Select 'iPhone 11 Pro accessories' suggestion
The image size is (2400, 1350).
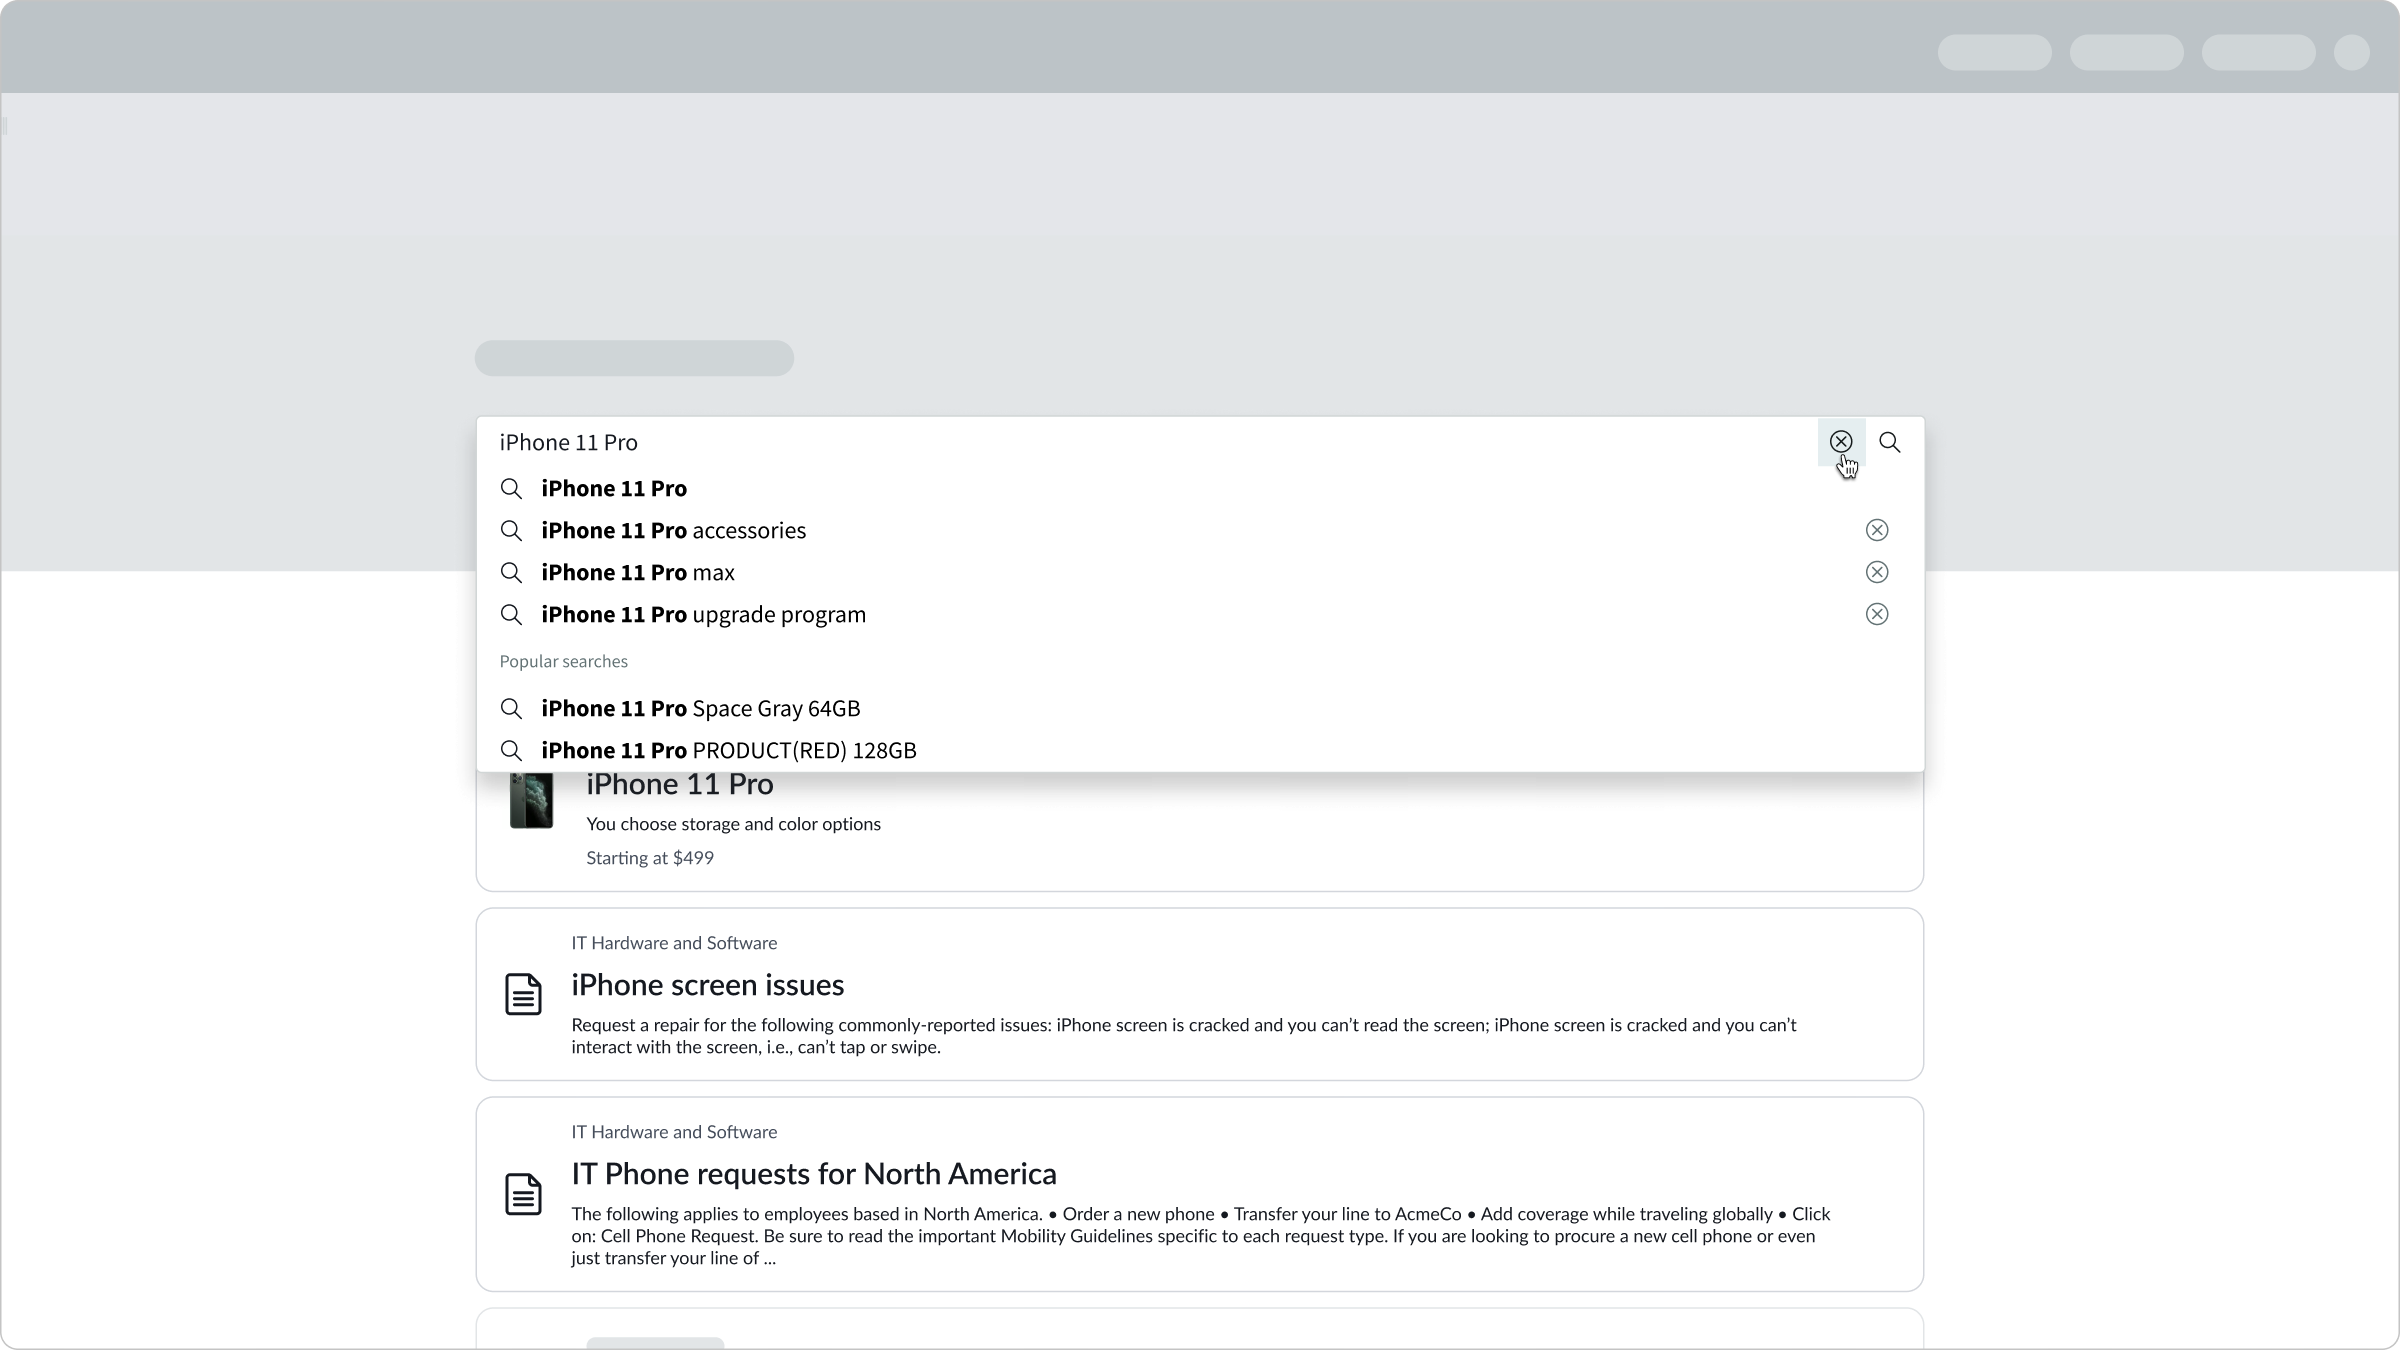[1200, 530]
